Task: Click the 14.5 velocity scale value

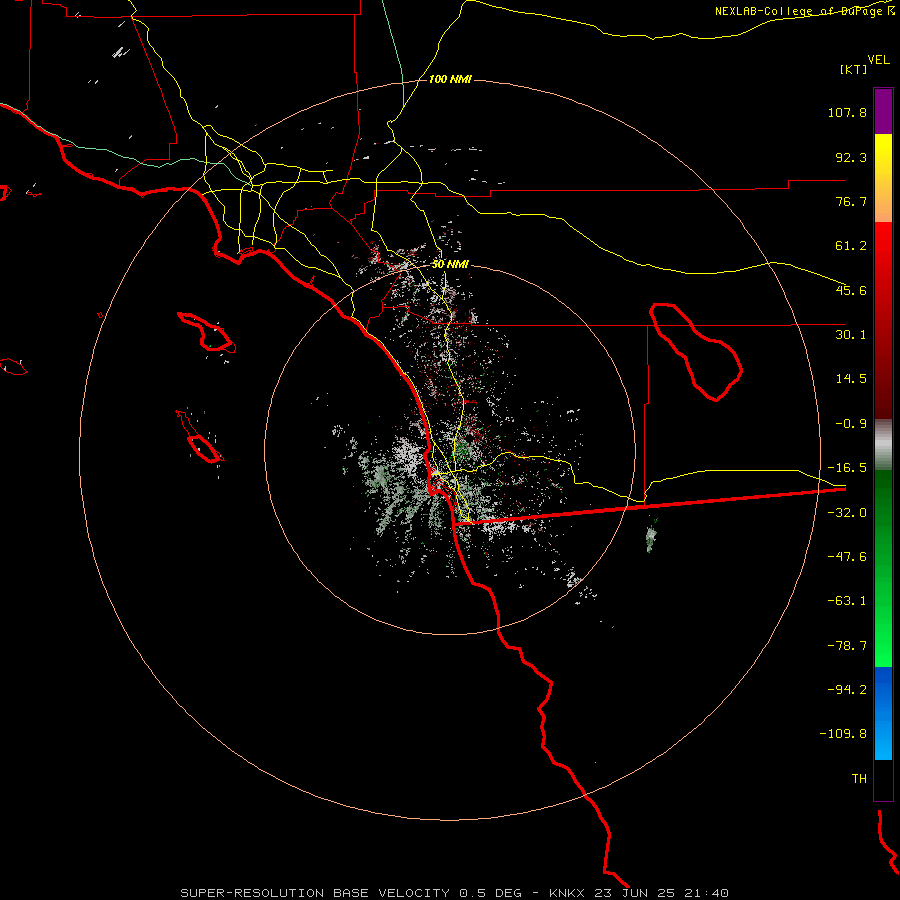Action: point(851,379)
